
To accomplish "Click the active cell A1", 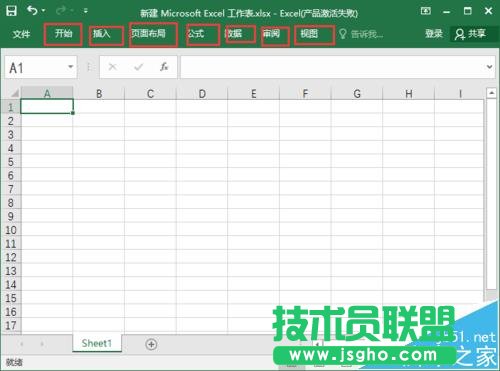I will tap(47, 107).
